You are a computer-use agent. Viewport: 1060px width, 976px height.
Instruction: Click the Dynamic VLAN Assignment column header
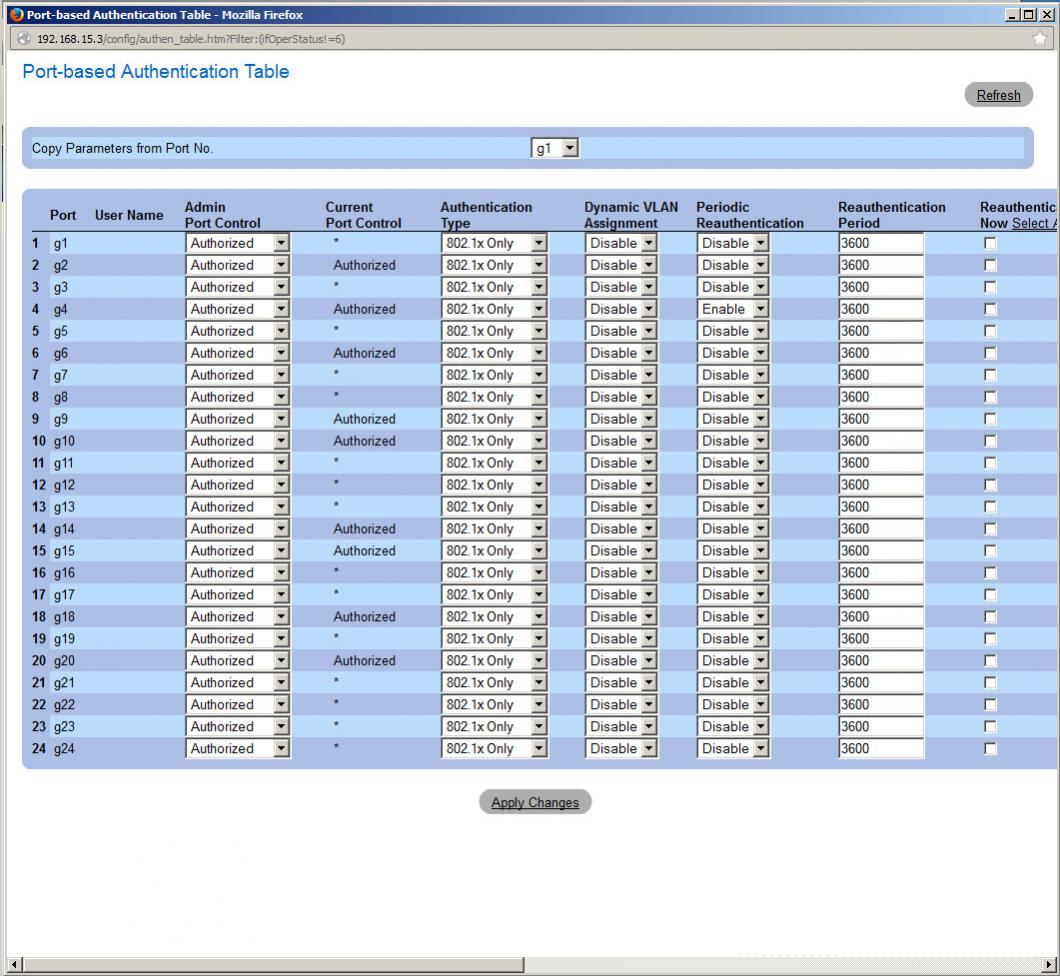click(x=631, y=215)
